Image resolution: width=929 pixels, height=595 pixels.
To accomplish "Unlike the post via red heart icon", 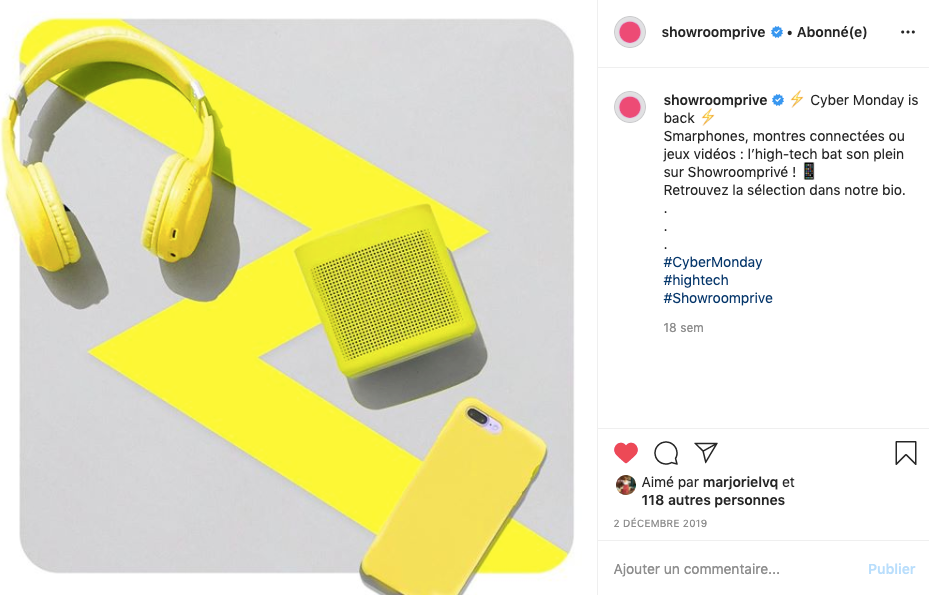I will [626, 453].
